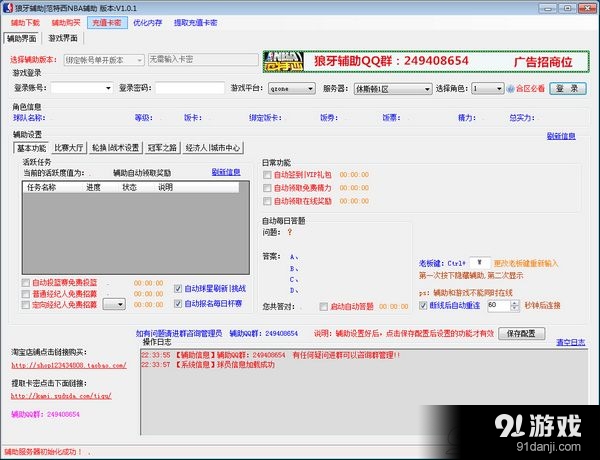Switch to the 游戏界面 tab
The height and width of the screenshot is (460, 600).
pos(63,38)
